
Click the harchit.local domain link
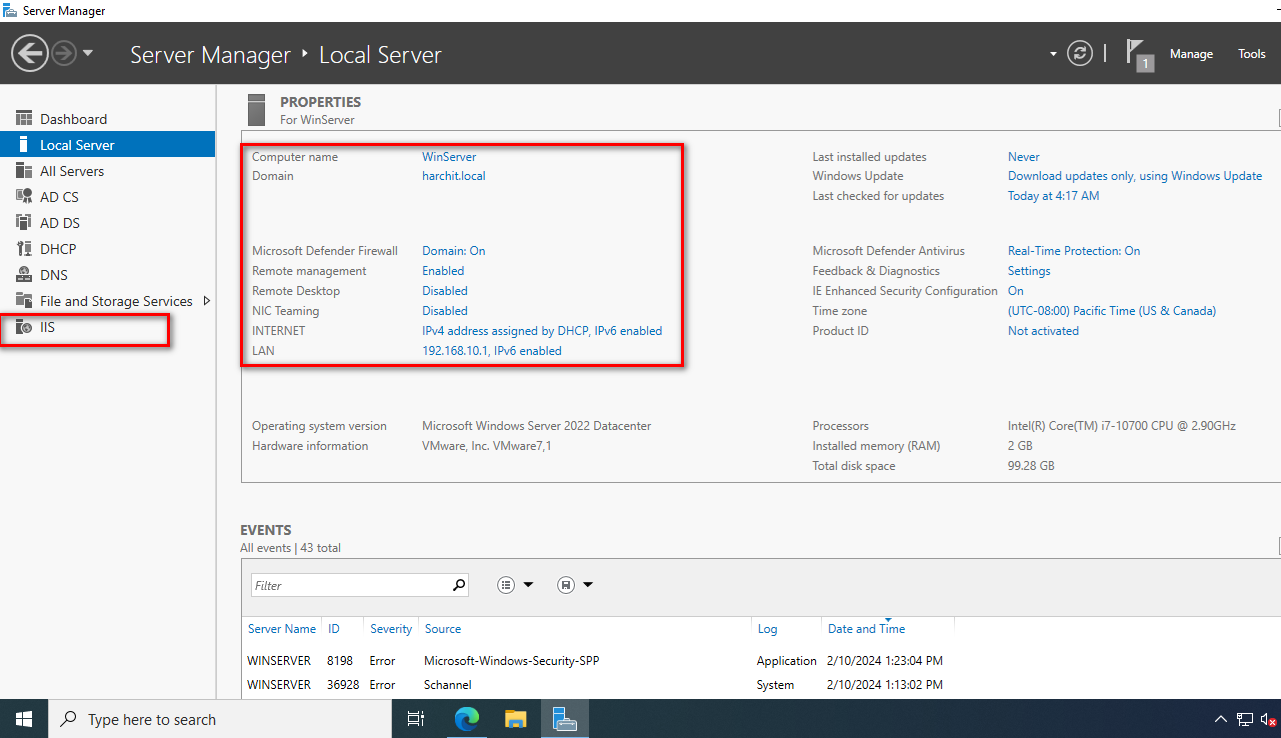453,176
